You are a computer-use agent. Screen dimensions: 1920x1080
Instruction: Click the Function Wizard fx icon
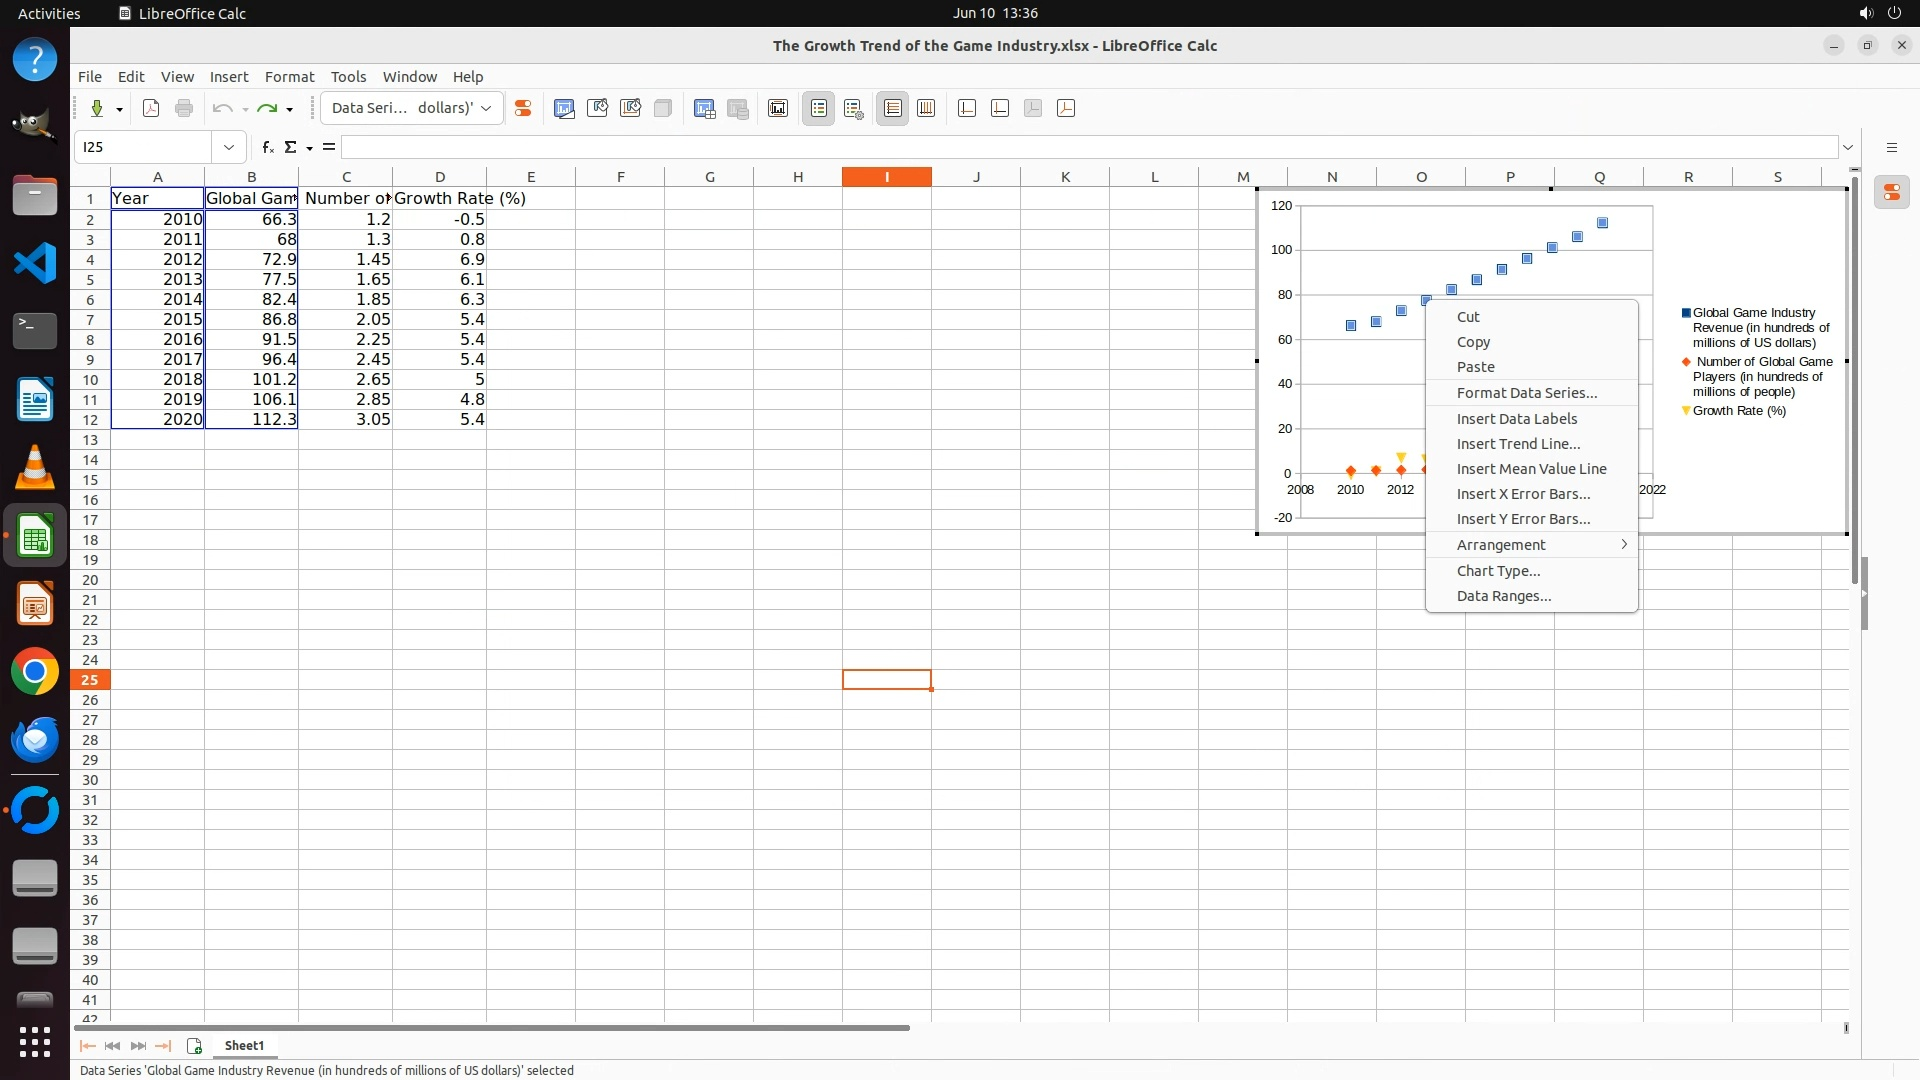pos(267,147)
